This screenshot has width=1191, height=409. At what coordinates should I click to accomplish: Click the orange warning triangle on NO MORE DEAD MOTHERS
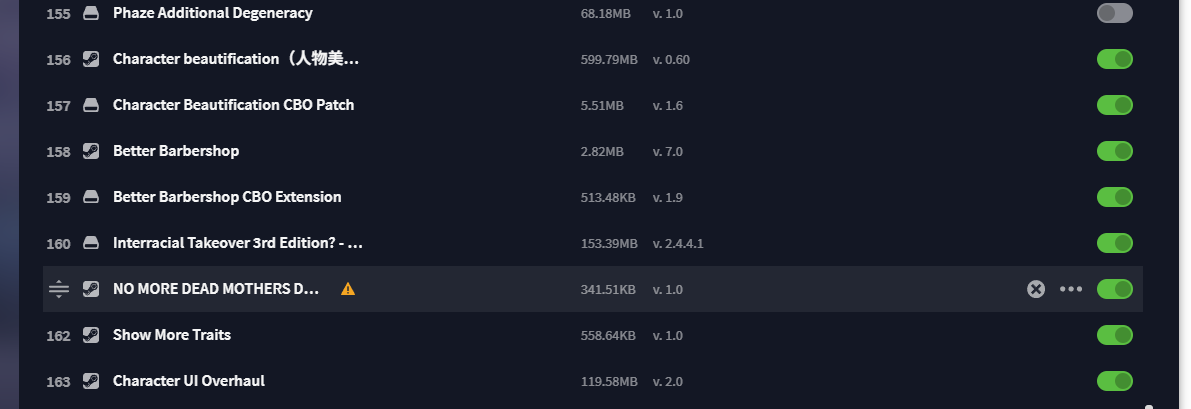click(348, 289)
